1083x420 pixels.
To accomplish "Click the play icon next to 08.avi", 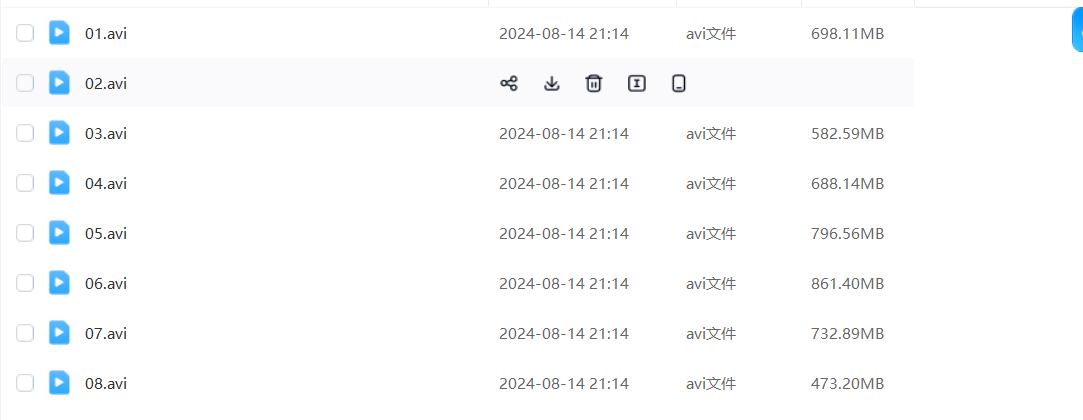I will [60, 383].
